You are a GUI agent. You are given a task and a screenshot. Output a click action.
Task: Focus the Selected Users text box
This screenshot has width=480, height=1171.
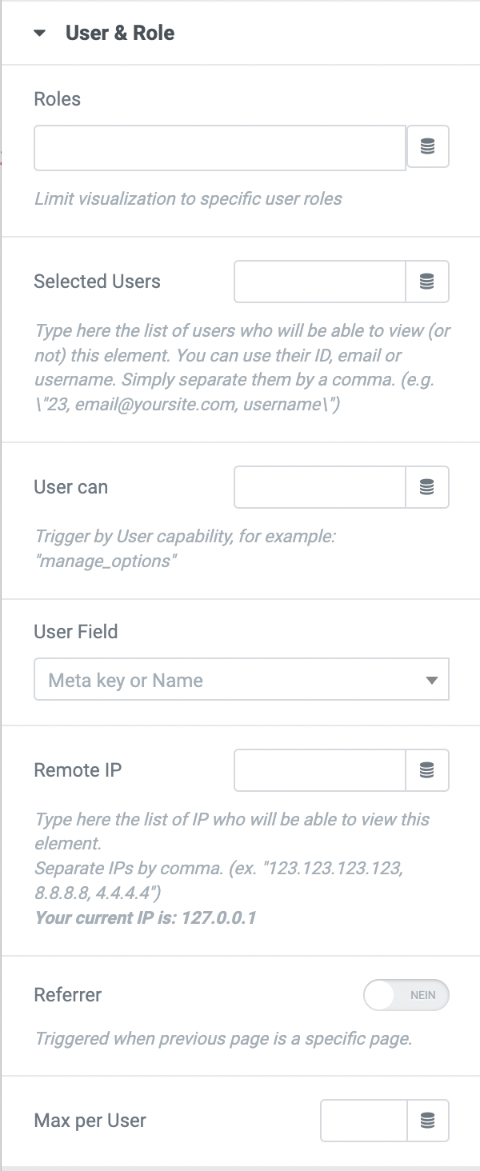coord(320,282)
